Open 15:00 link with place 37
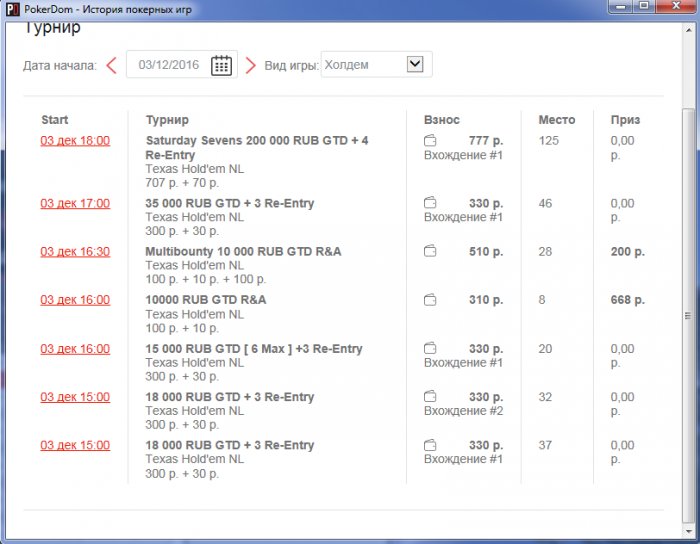This screenshot has width=700, height=544. click(x=75, y=445)
